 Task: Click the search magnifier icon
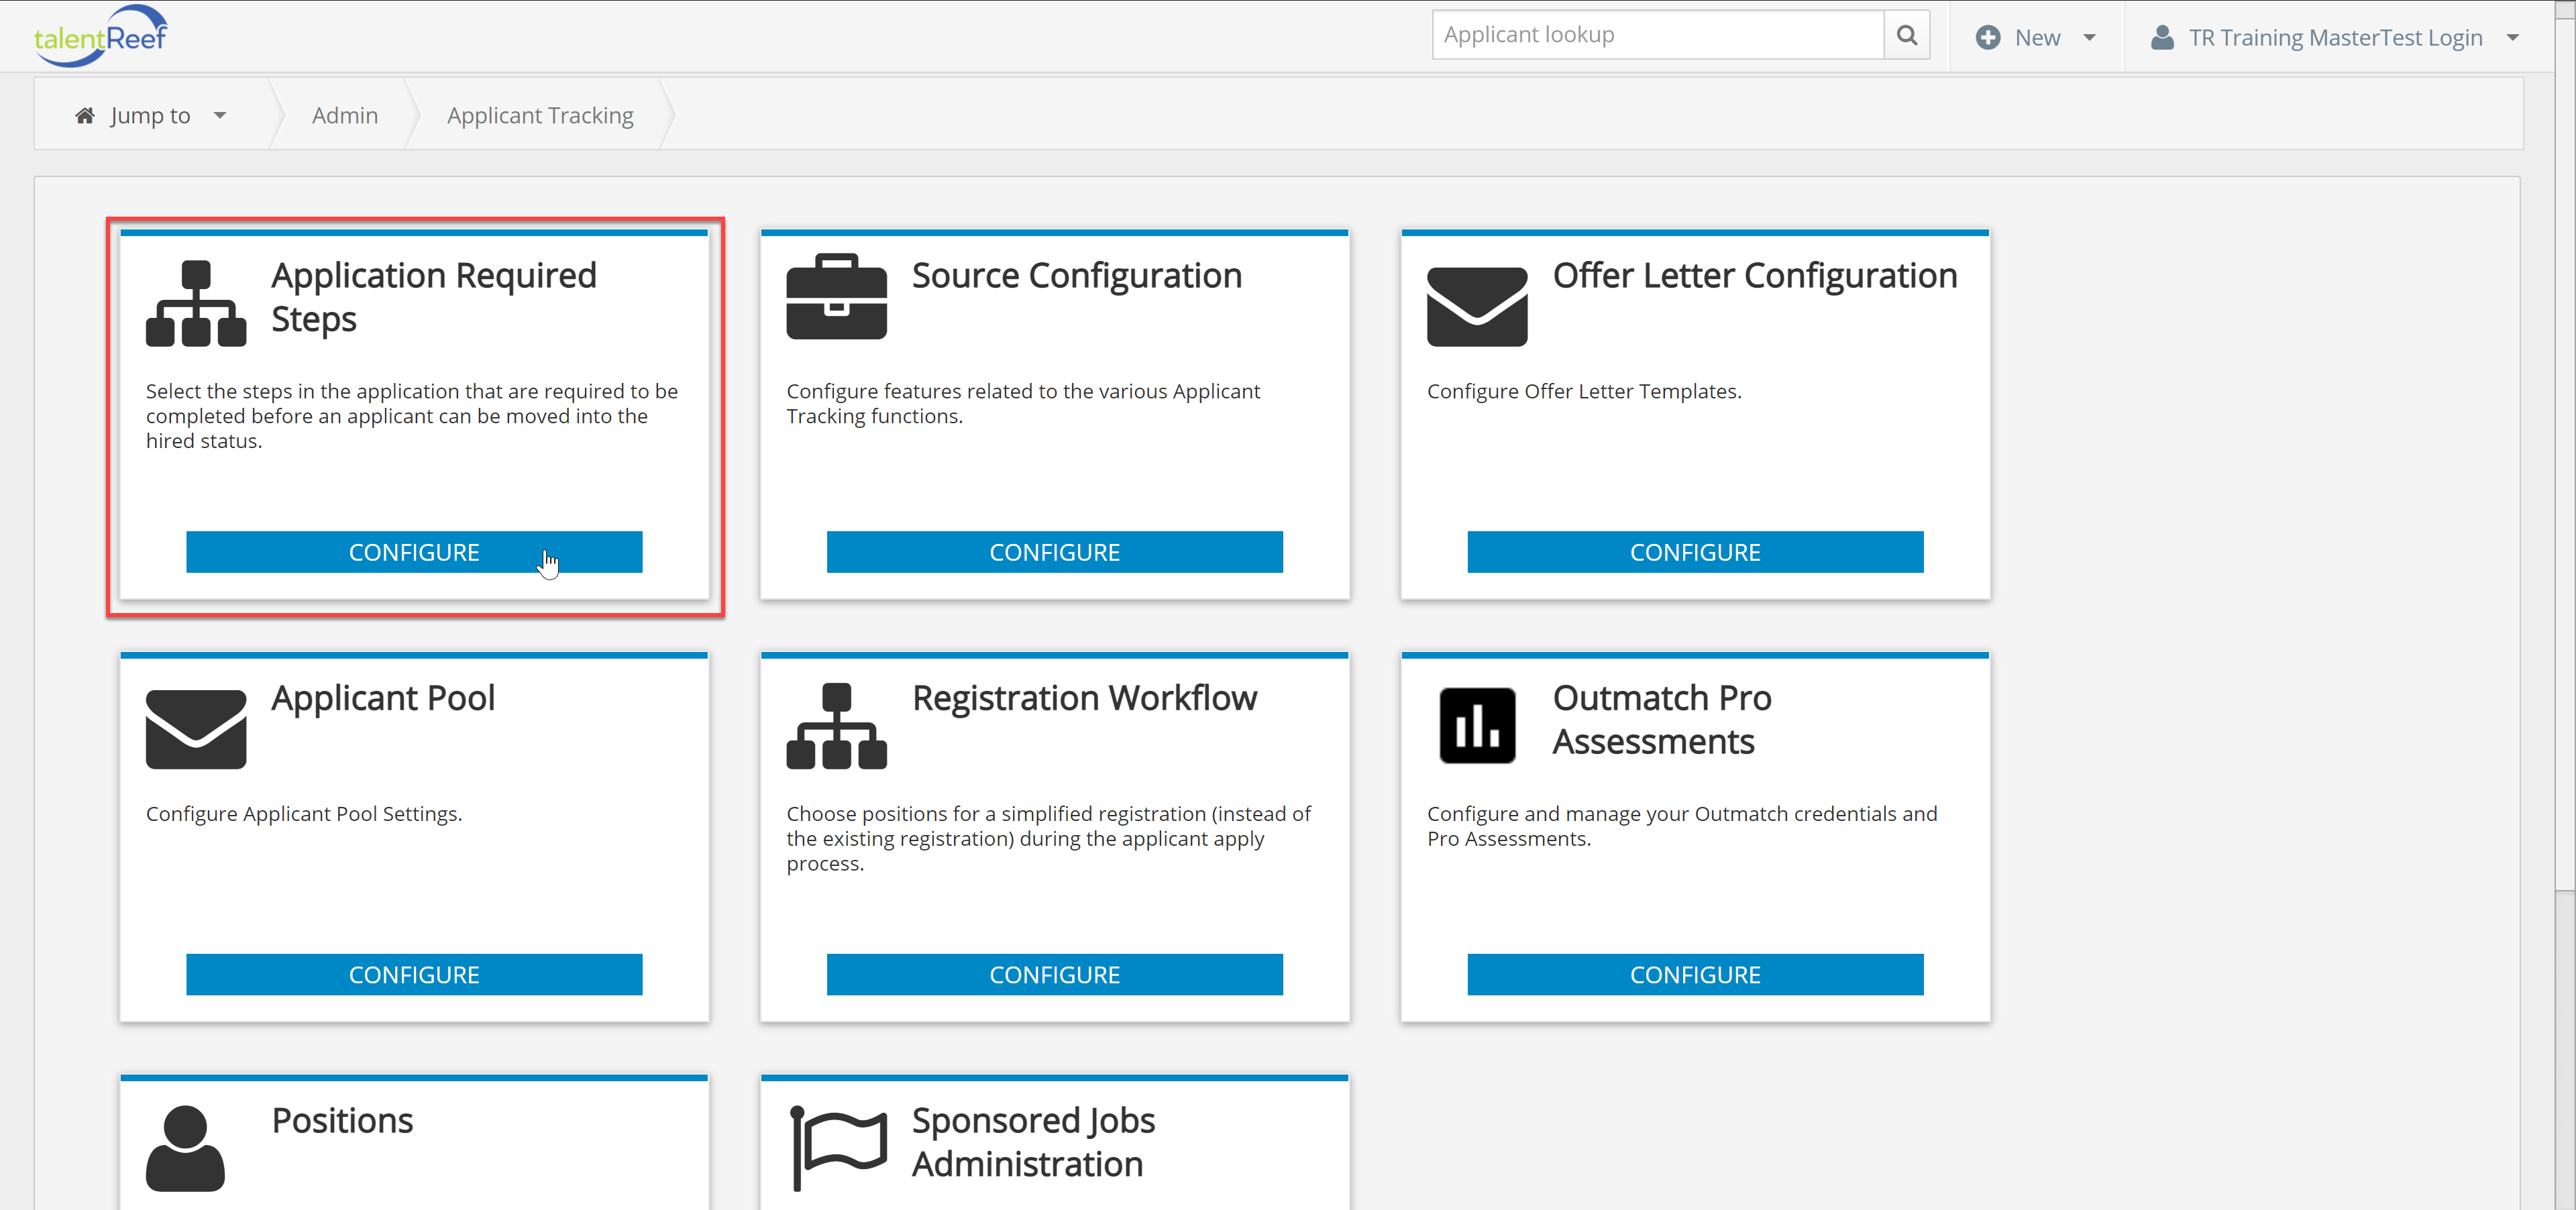(x=1906, y=35)
